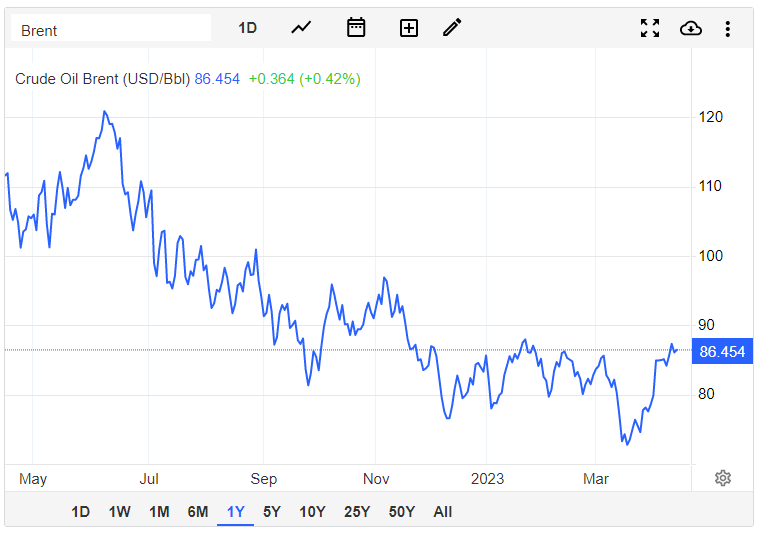Click the Mar date axis label
760x534 pixels.
(596, 479)
